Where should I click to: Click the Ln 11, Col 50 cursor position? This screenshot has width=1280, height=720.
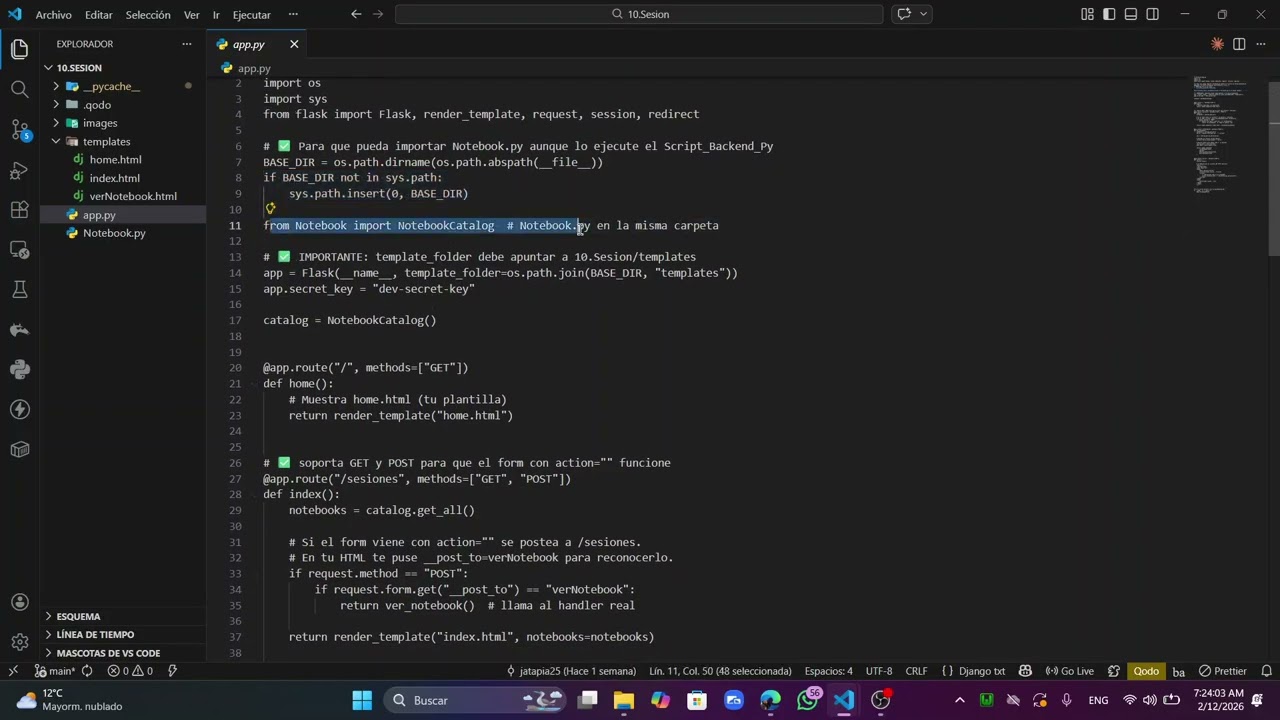point(720,671)
